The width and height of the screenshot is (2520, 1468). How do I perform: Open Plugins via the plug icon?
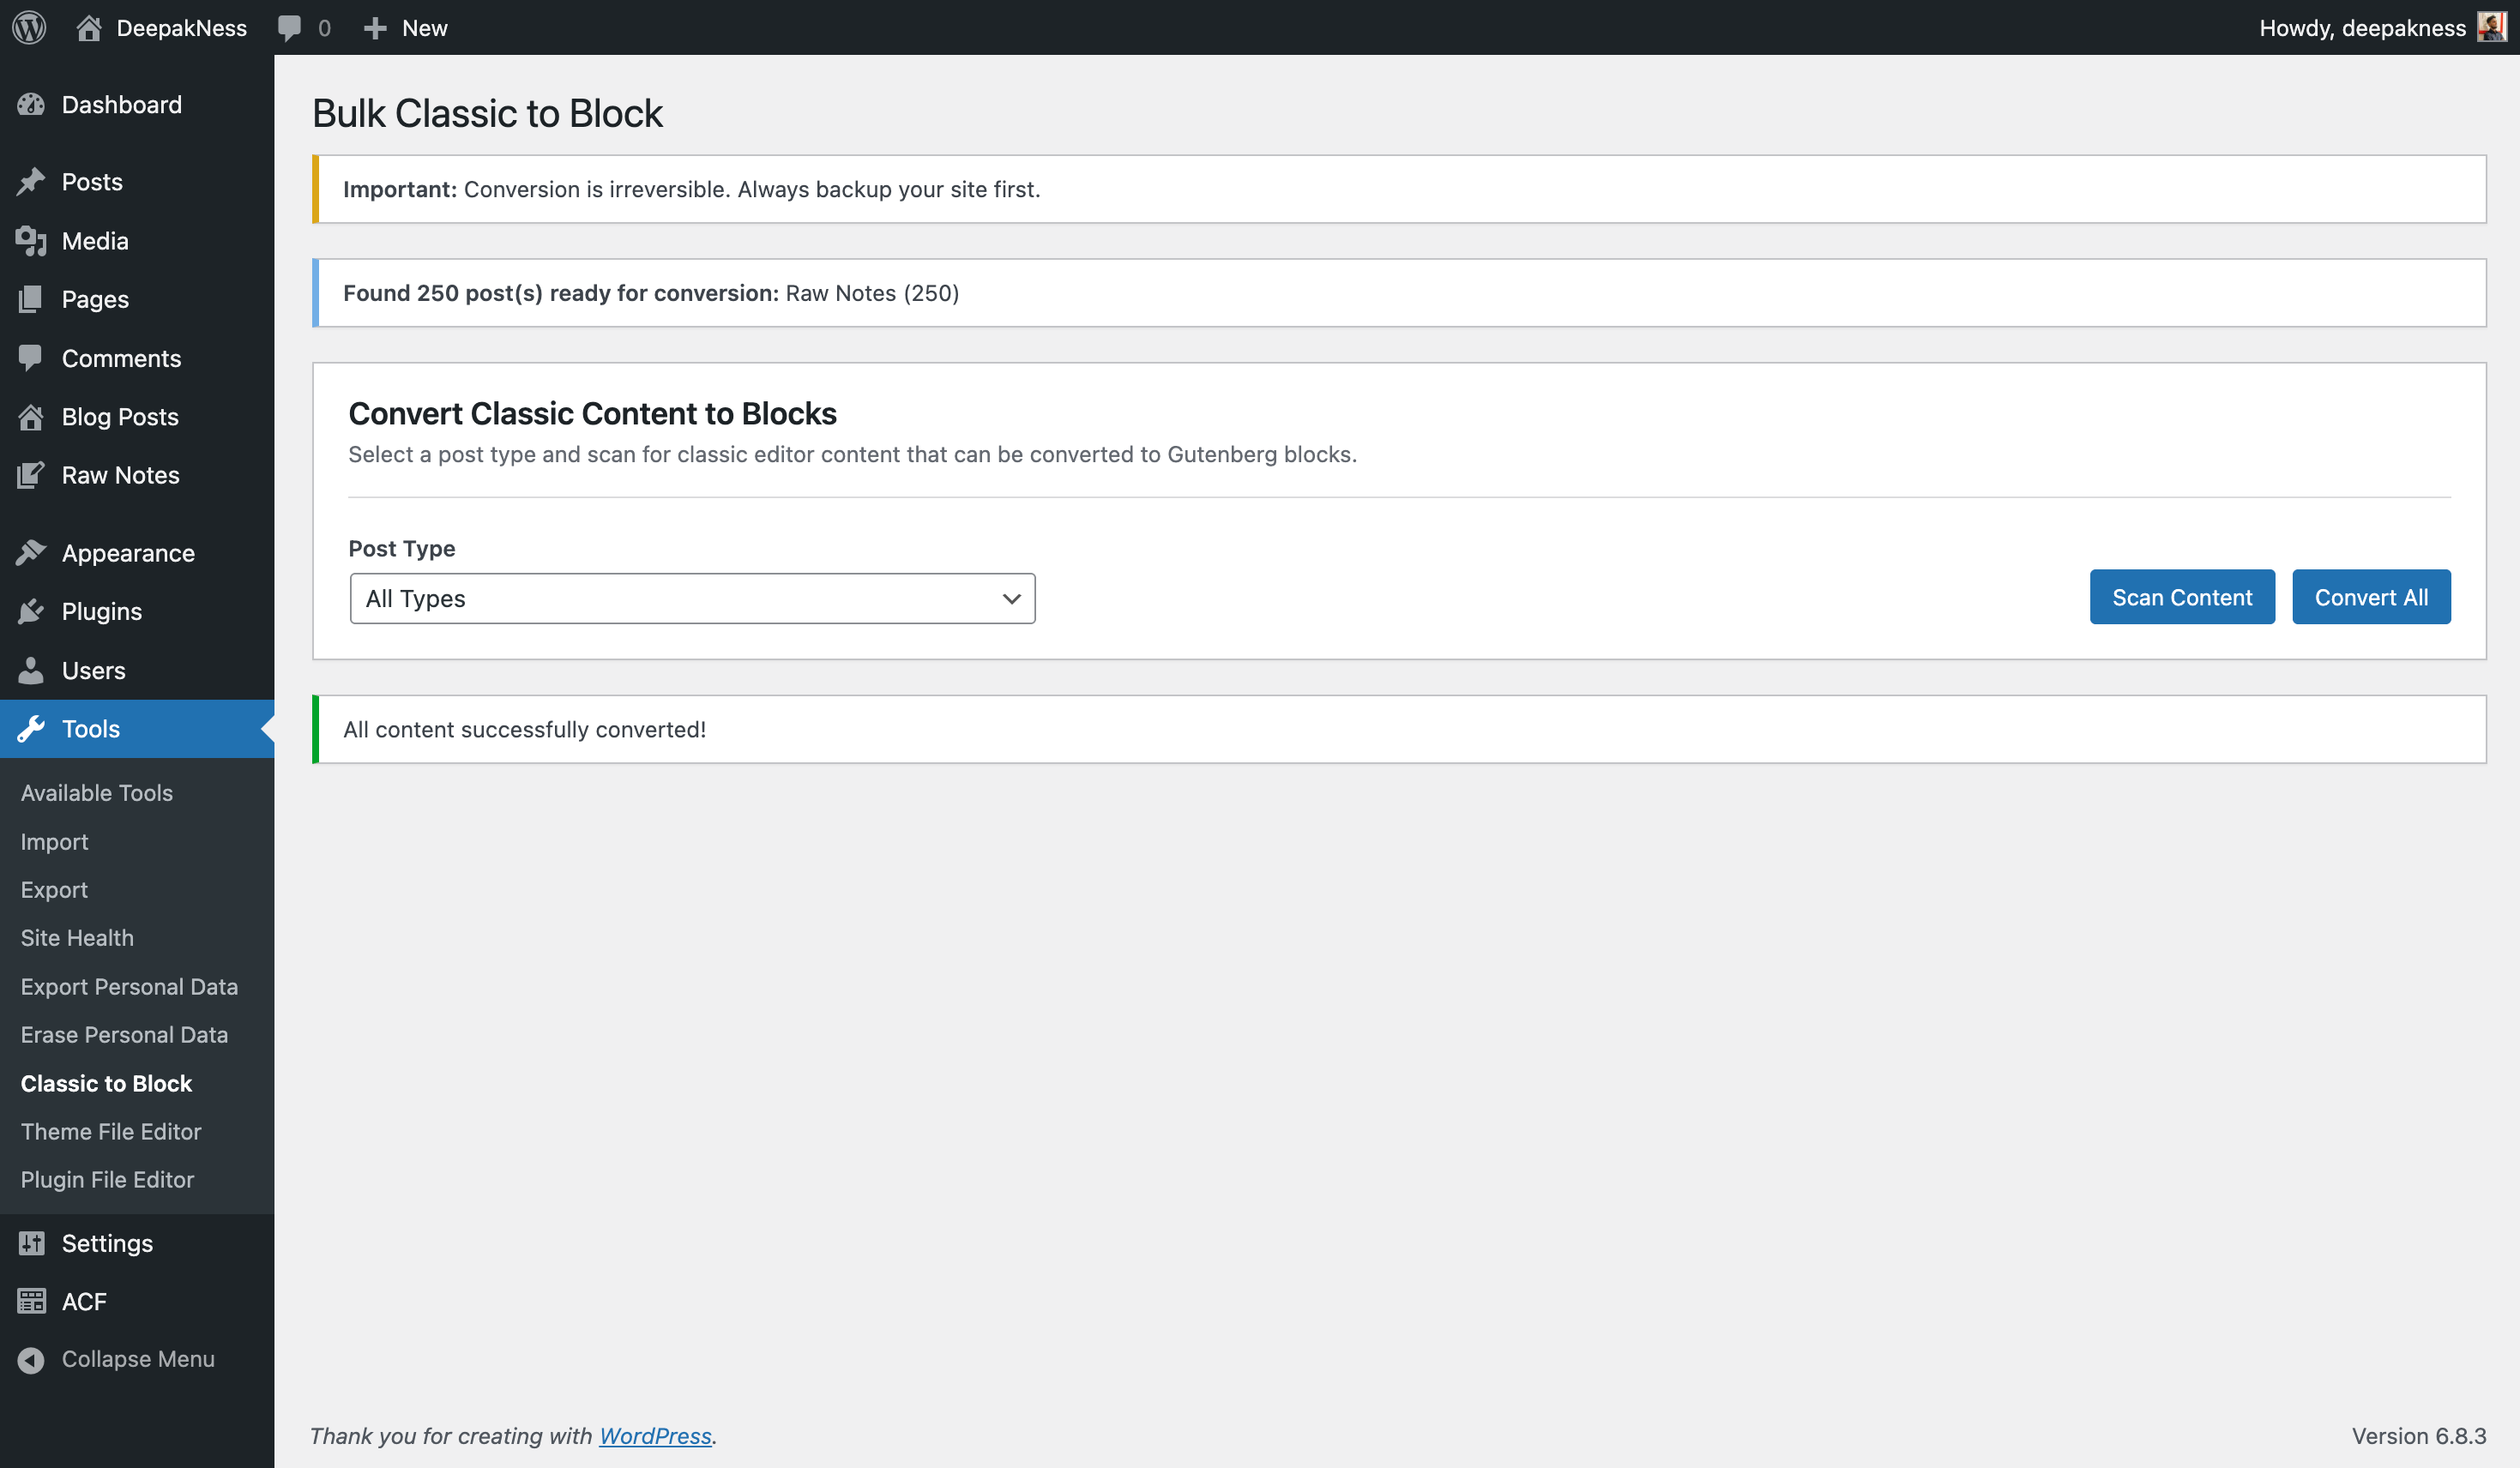pyautogui.click(x=31, y=611)
